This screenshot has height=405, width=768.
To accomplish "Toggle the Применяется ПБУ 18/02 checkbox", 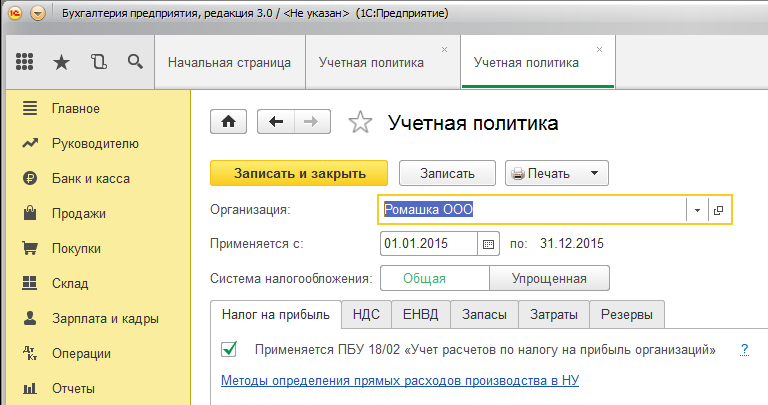I will (229, 349).
